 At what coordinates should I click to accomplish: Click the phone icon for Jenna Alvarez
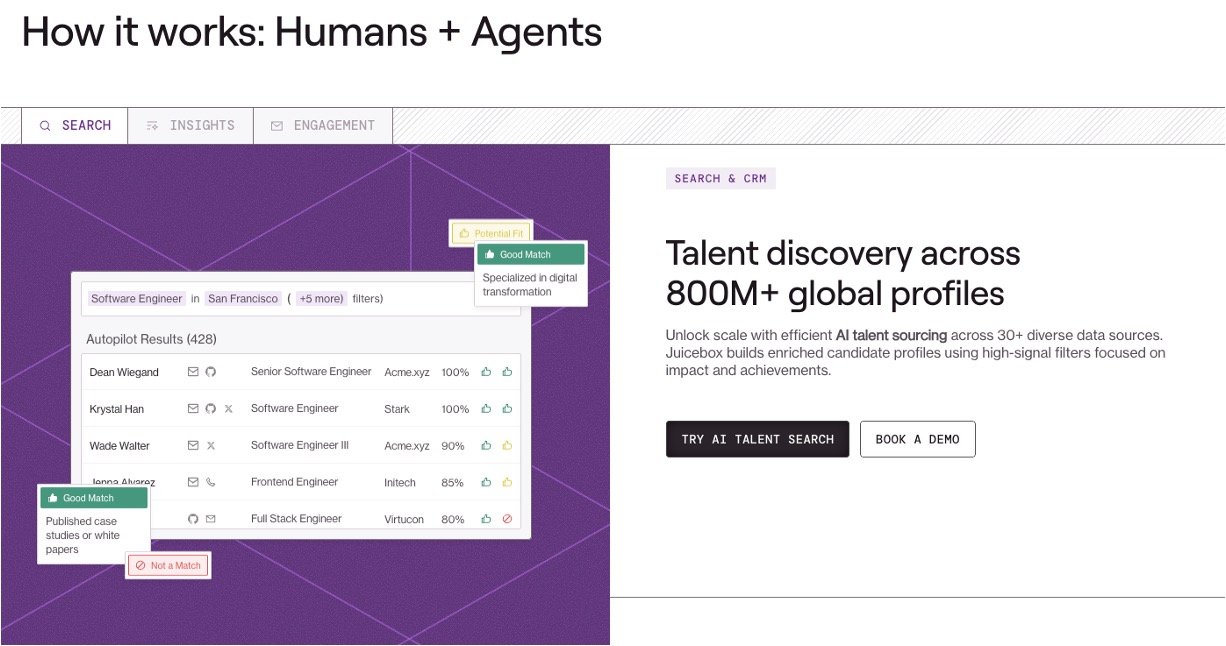210,482
